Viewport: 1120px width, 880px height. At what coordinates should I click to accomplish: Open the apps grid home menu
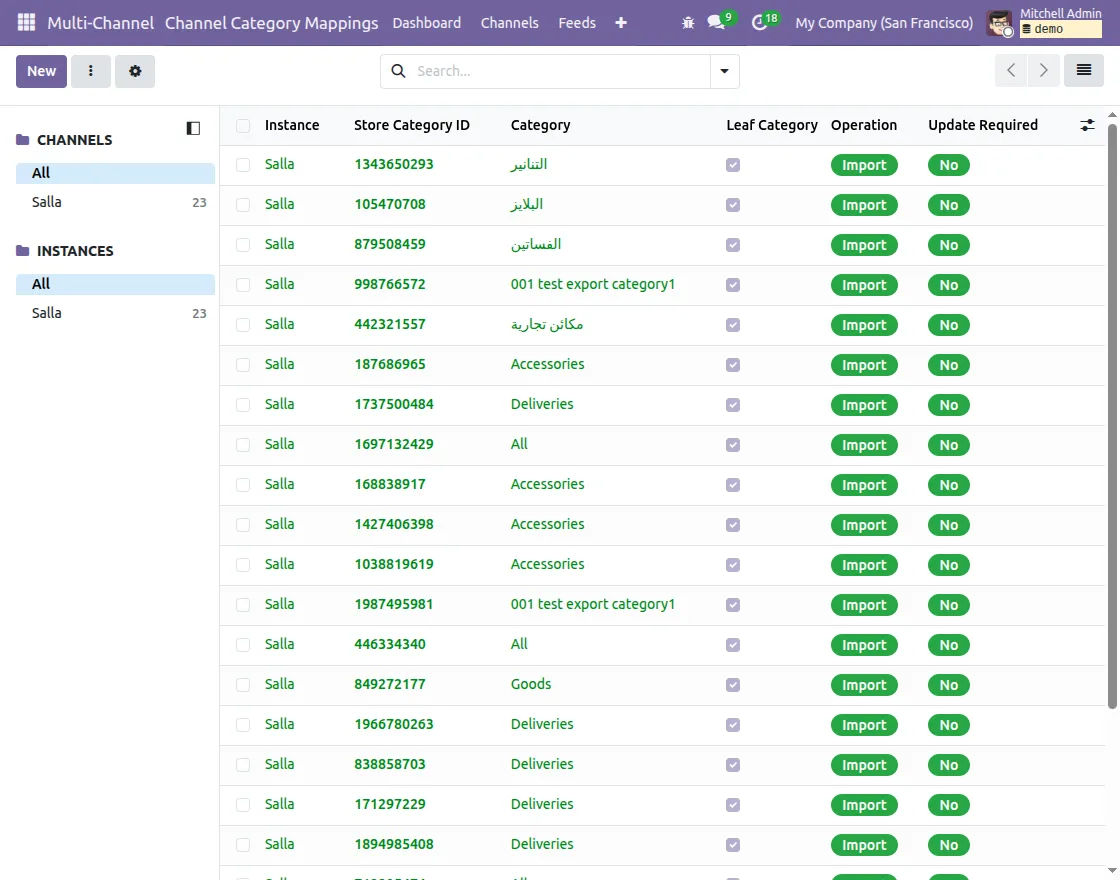[x=26, y=22]
